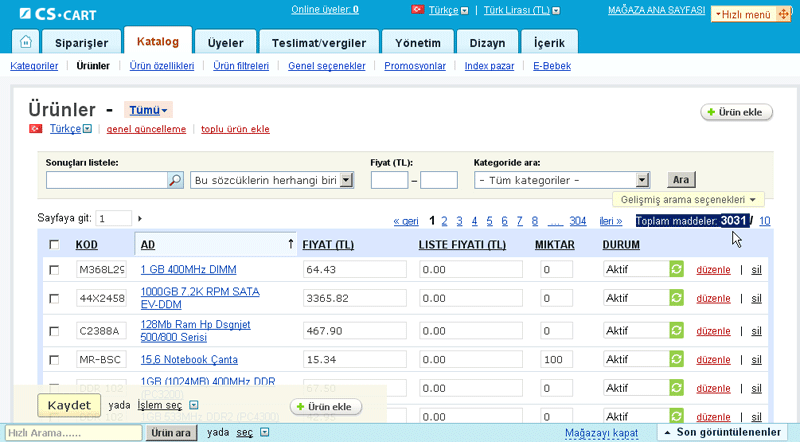The width and height of the screenshot is (800, 442).
Task: Click the top-right Ürün ekle button
Action: coord(736,112)
